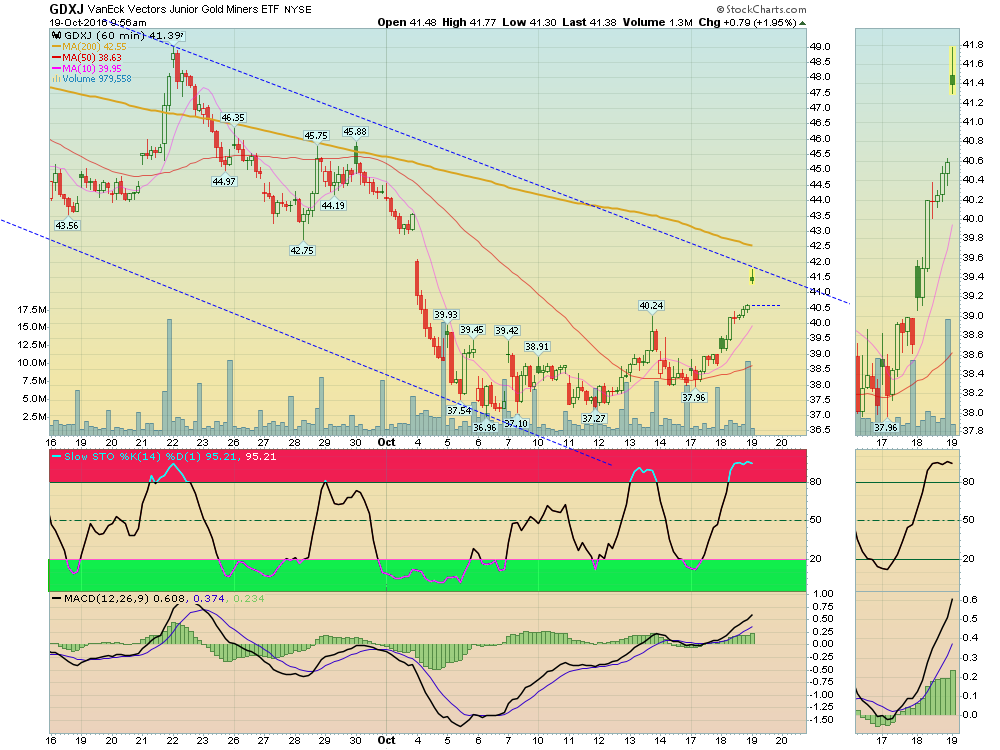1000x750 pixels.
Task: Open the StockCharts.com copyright link
Action: pyautogui.click(x=761, y=10)
